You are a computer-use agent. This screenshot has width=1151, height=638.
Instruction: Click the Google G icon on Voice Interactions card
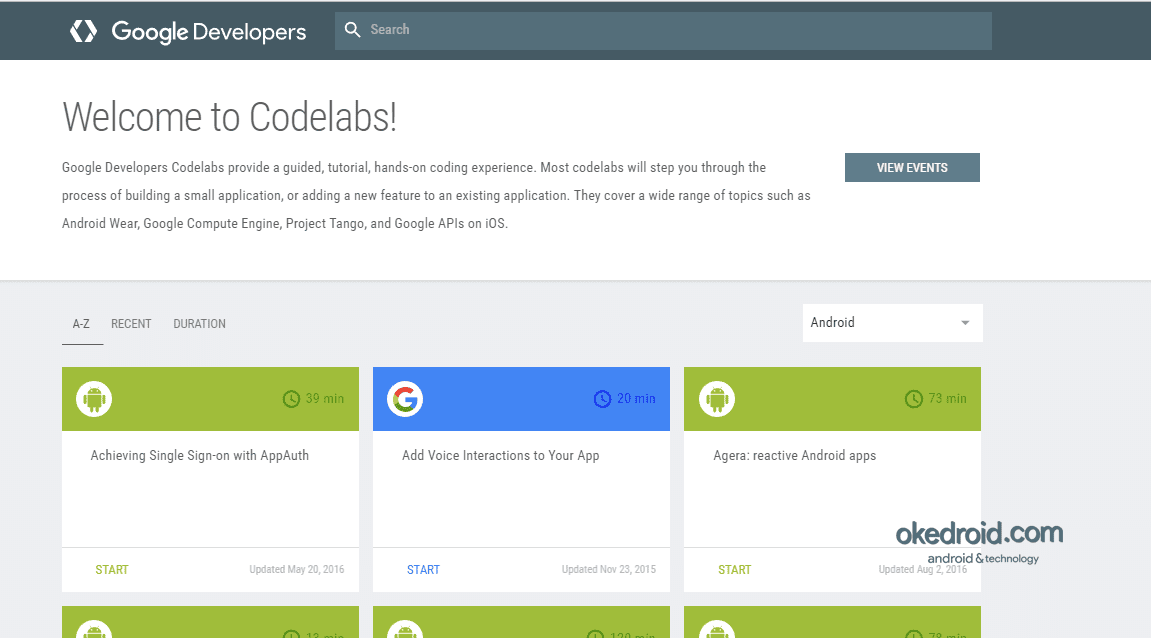(x=405, y=399)
